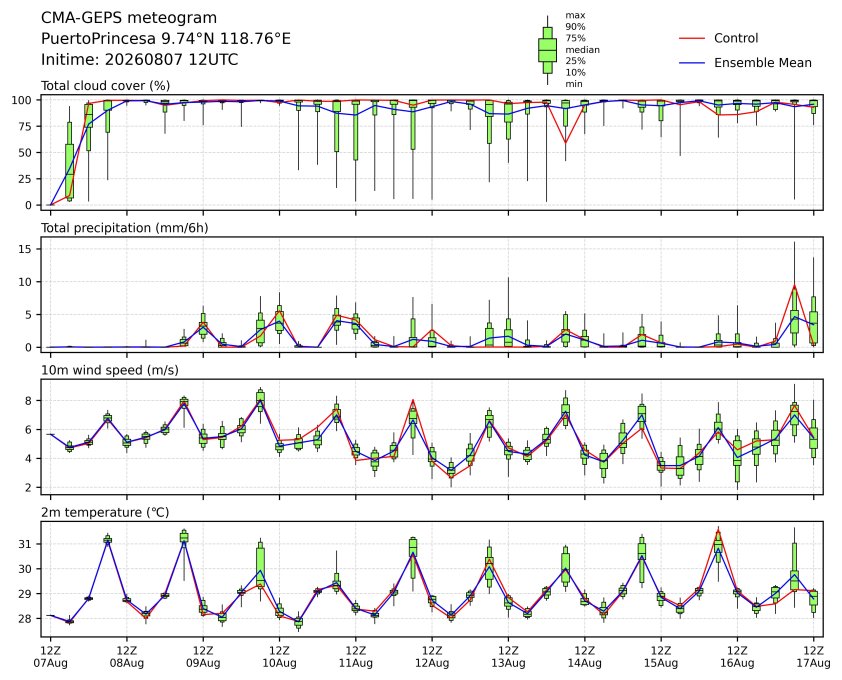The width and height of the screenshot is (842, 680).
Task: Click the '12Z 07Aug' x-axis label
Action: (50, 657)
